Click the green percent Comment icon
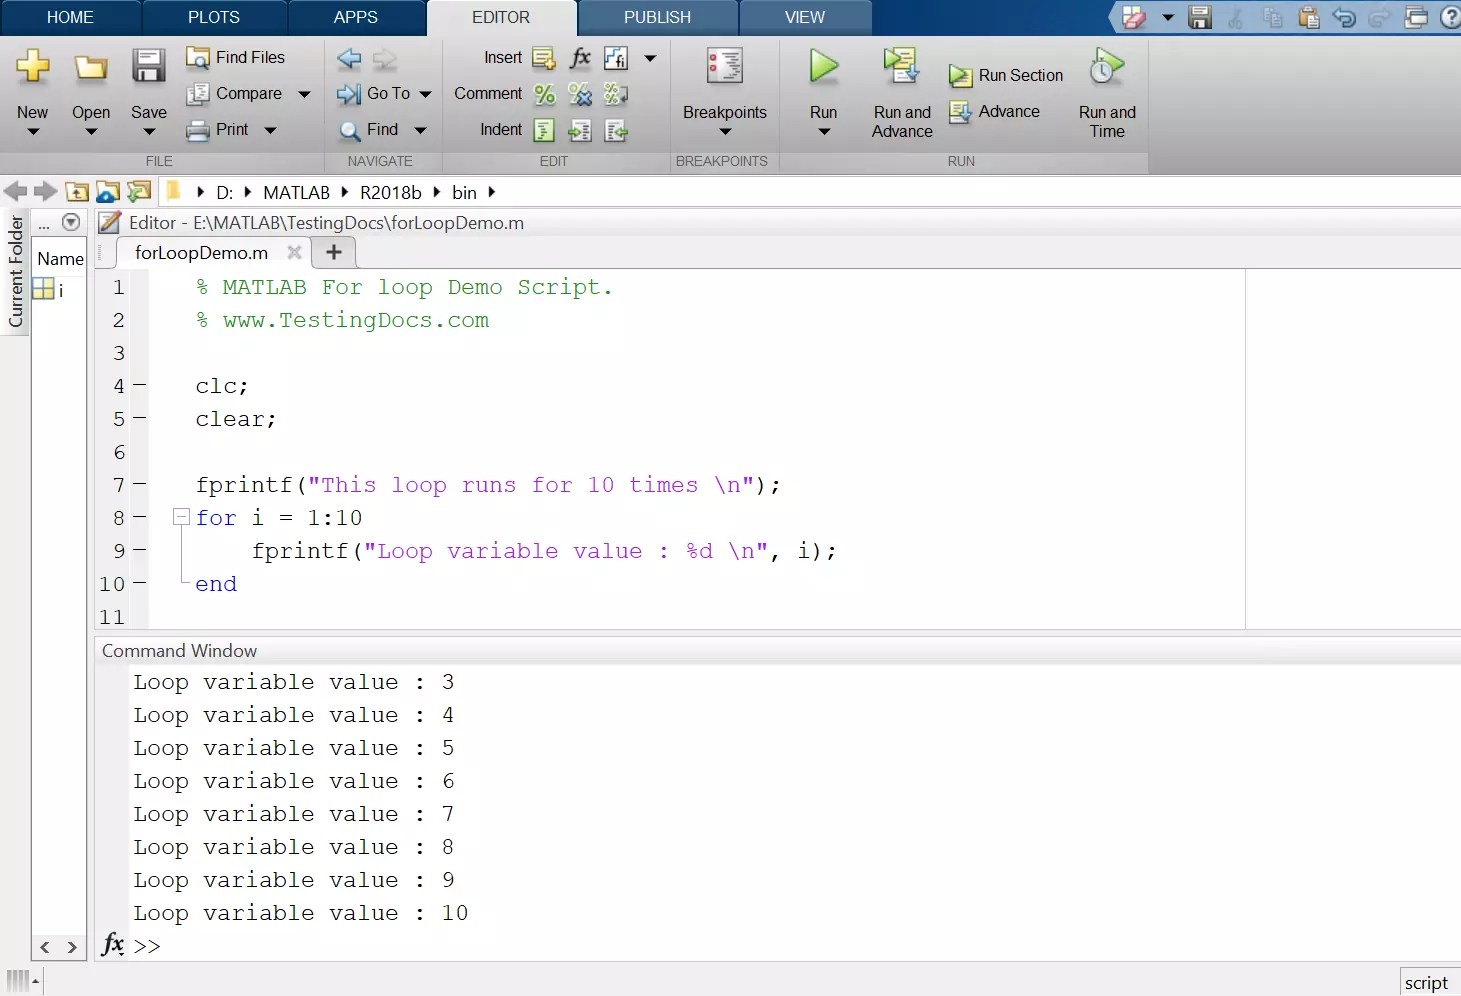Screen dimensions: 1461x996 [544, 94]
